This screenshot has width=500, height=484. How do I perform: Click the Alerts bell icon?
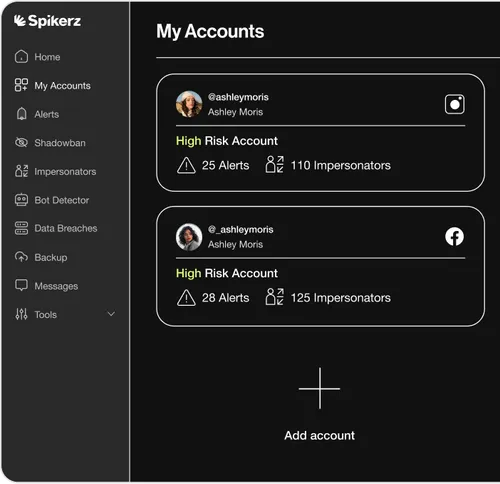(21, 114)
